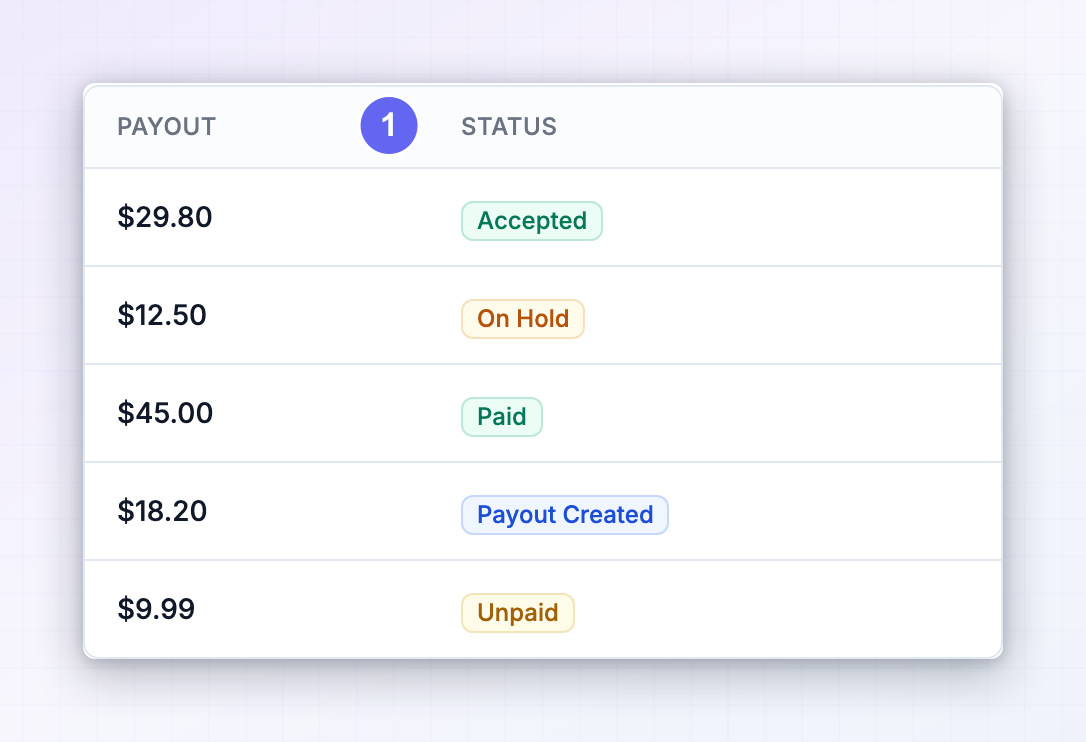Click the Unpaid status badge

pos(518,613)
